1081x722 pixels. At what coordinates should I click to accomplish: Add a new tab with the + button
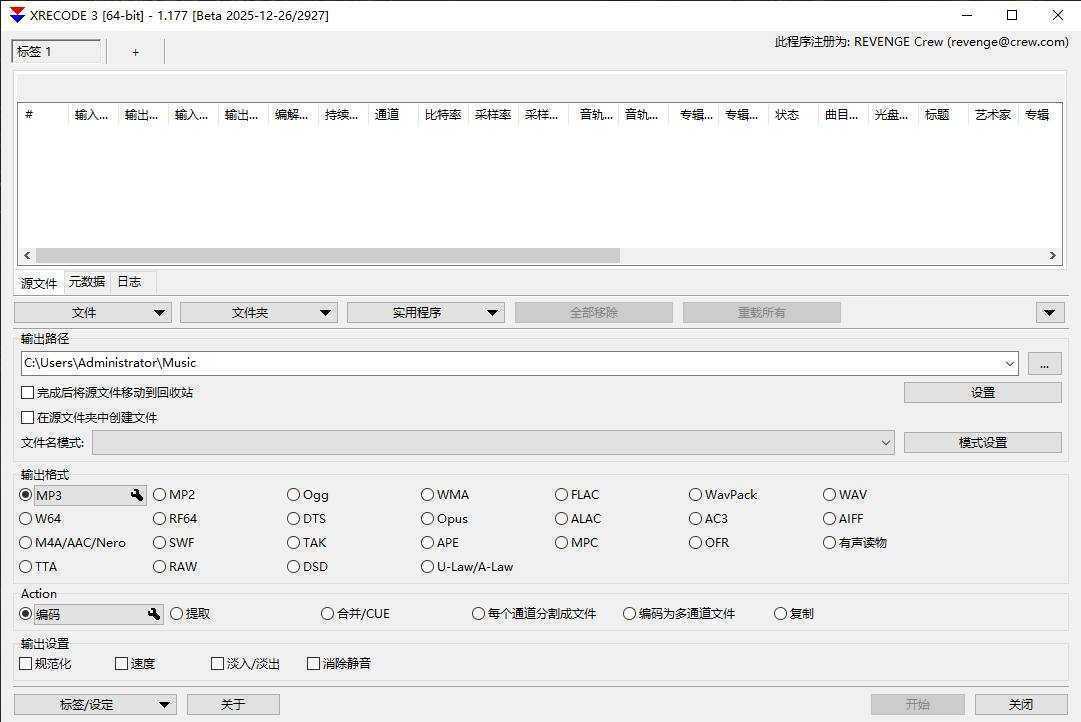click(x=135, y=52)
